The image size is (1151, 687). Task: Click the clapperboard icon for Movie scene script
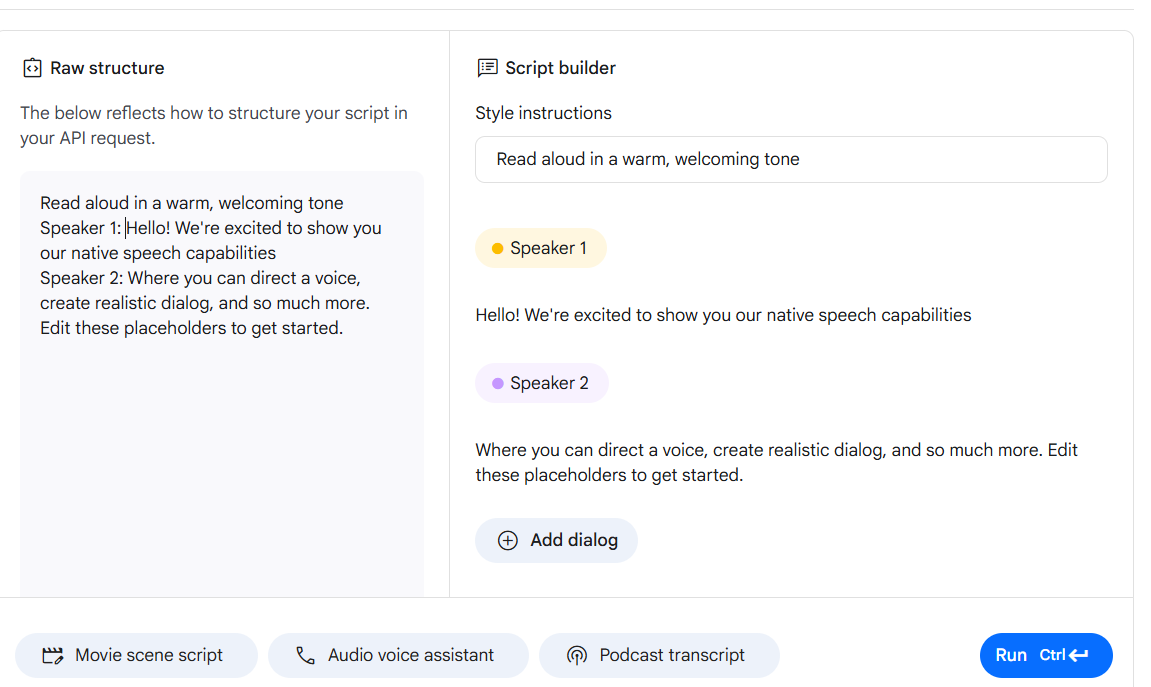tap(53, 656)
